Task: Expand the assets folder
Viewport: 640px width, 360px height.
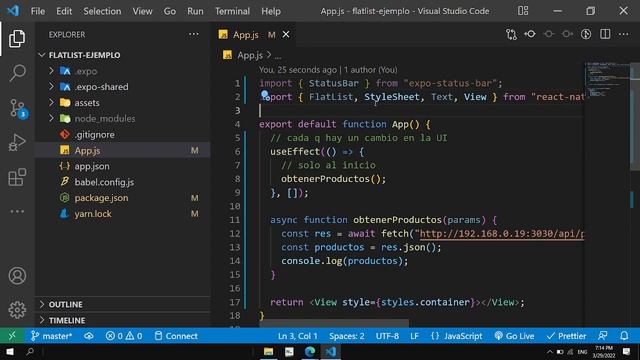Action: [51, 102]
